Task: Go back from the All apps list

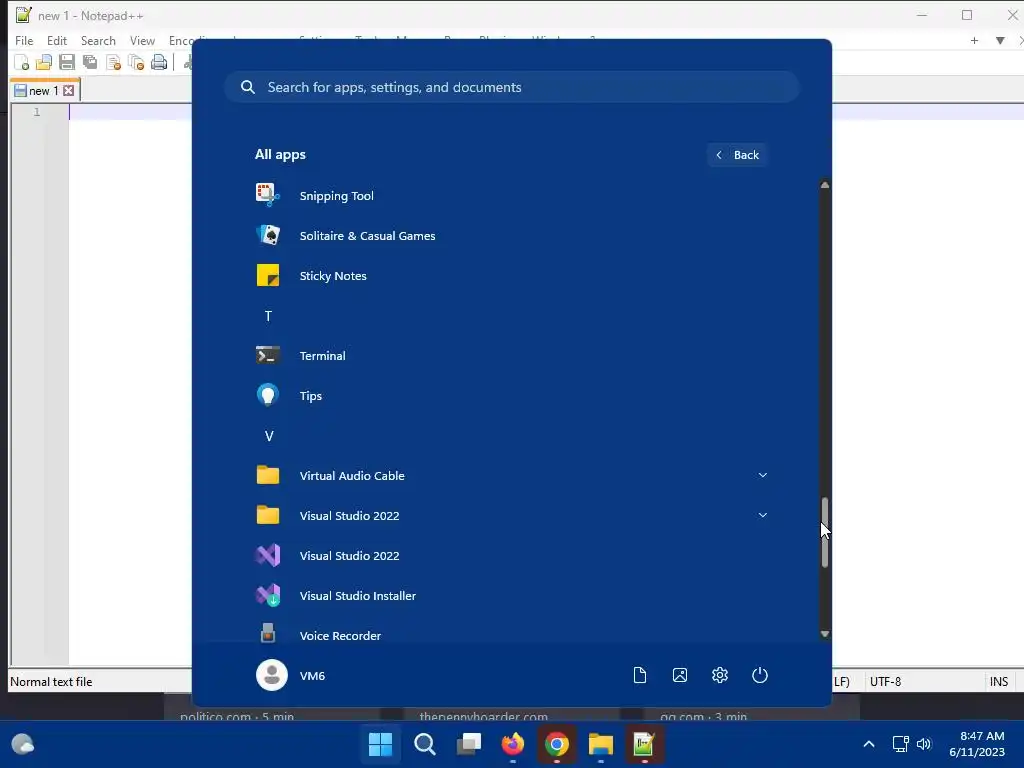Action: click(737, 155)
